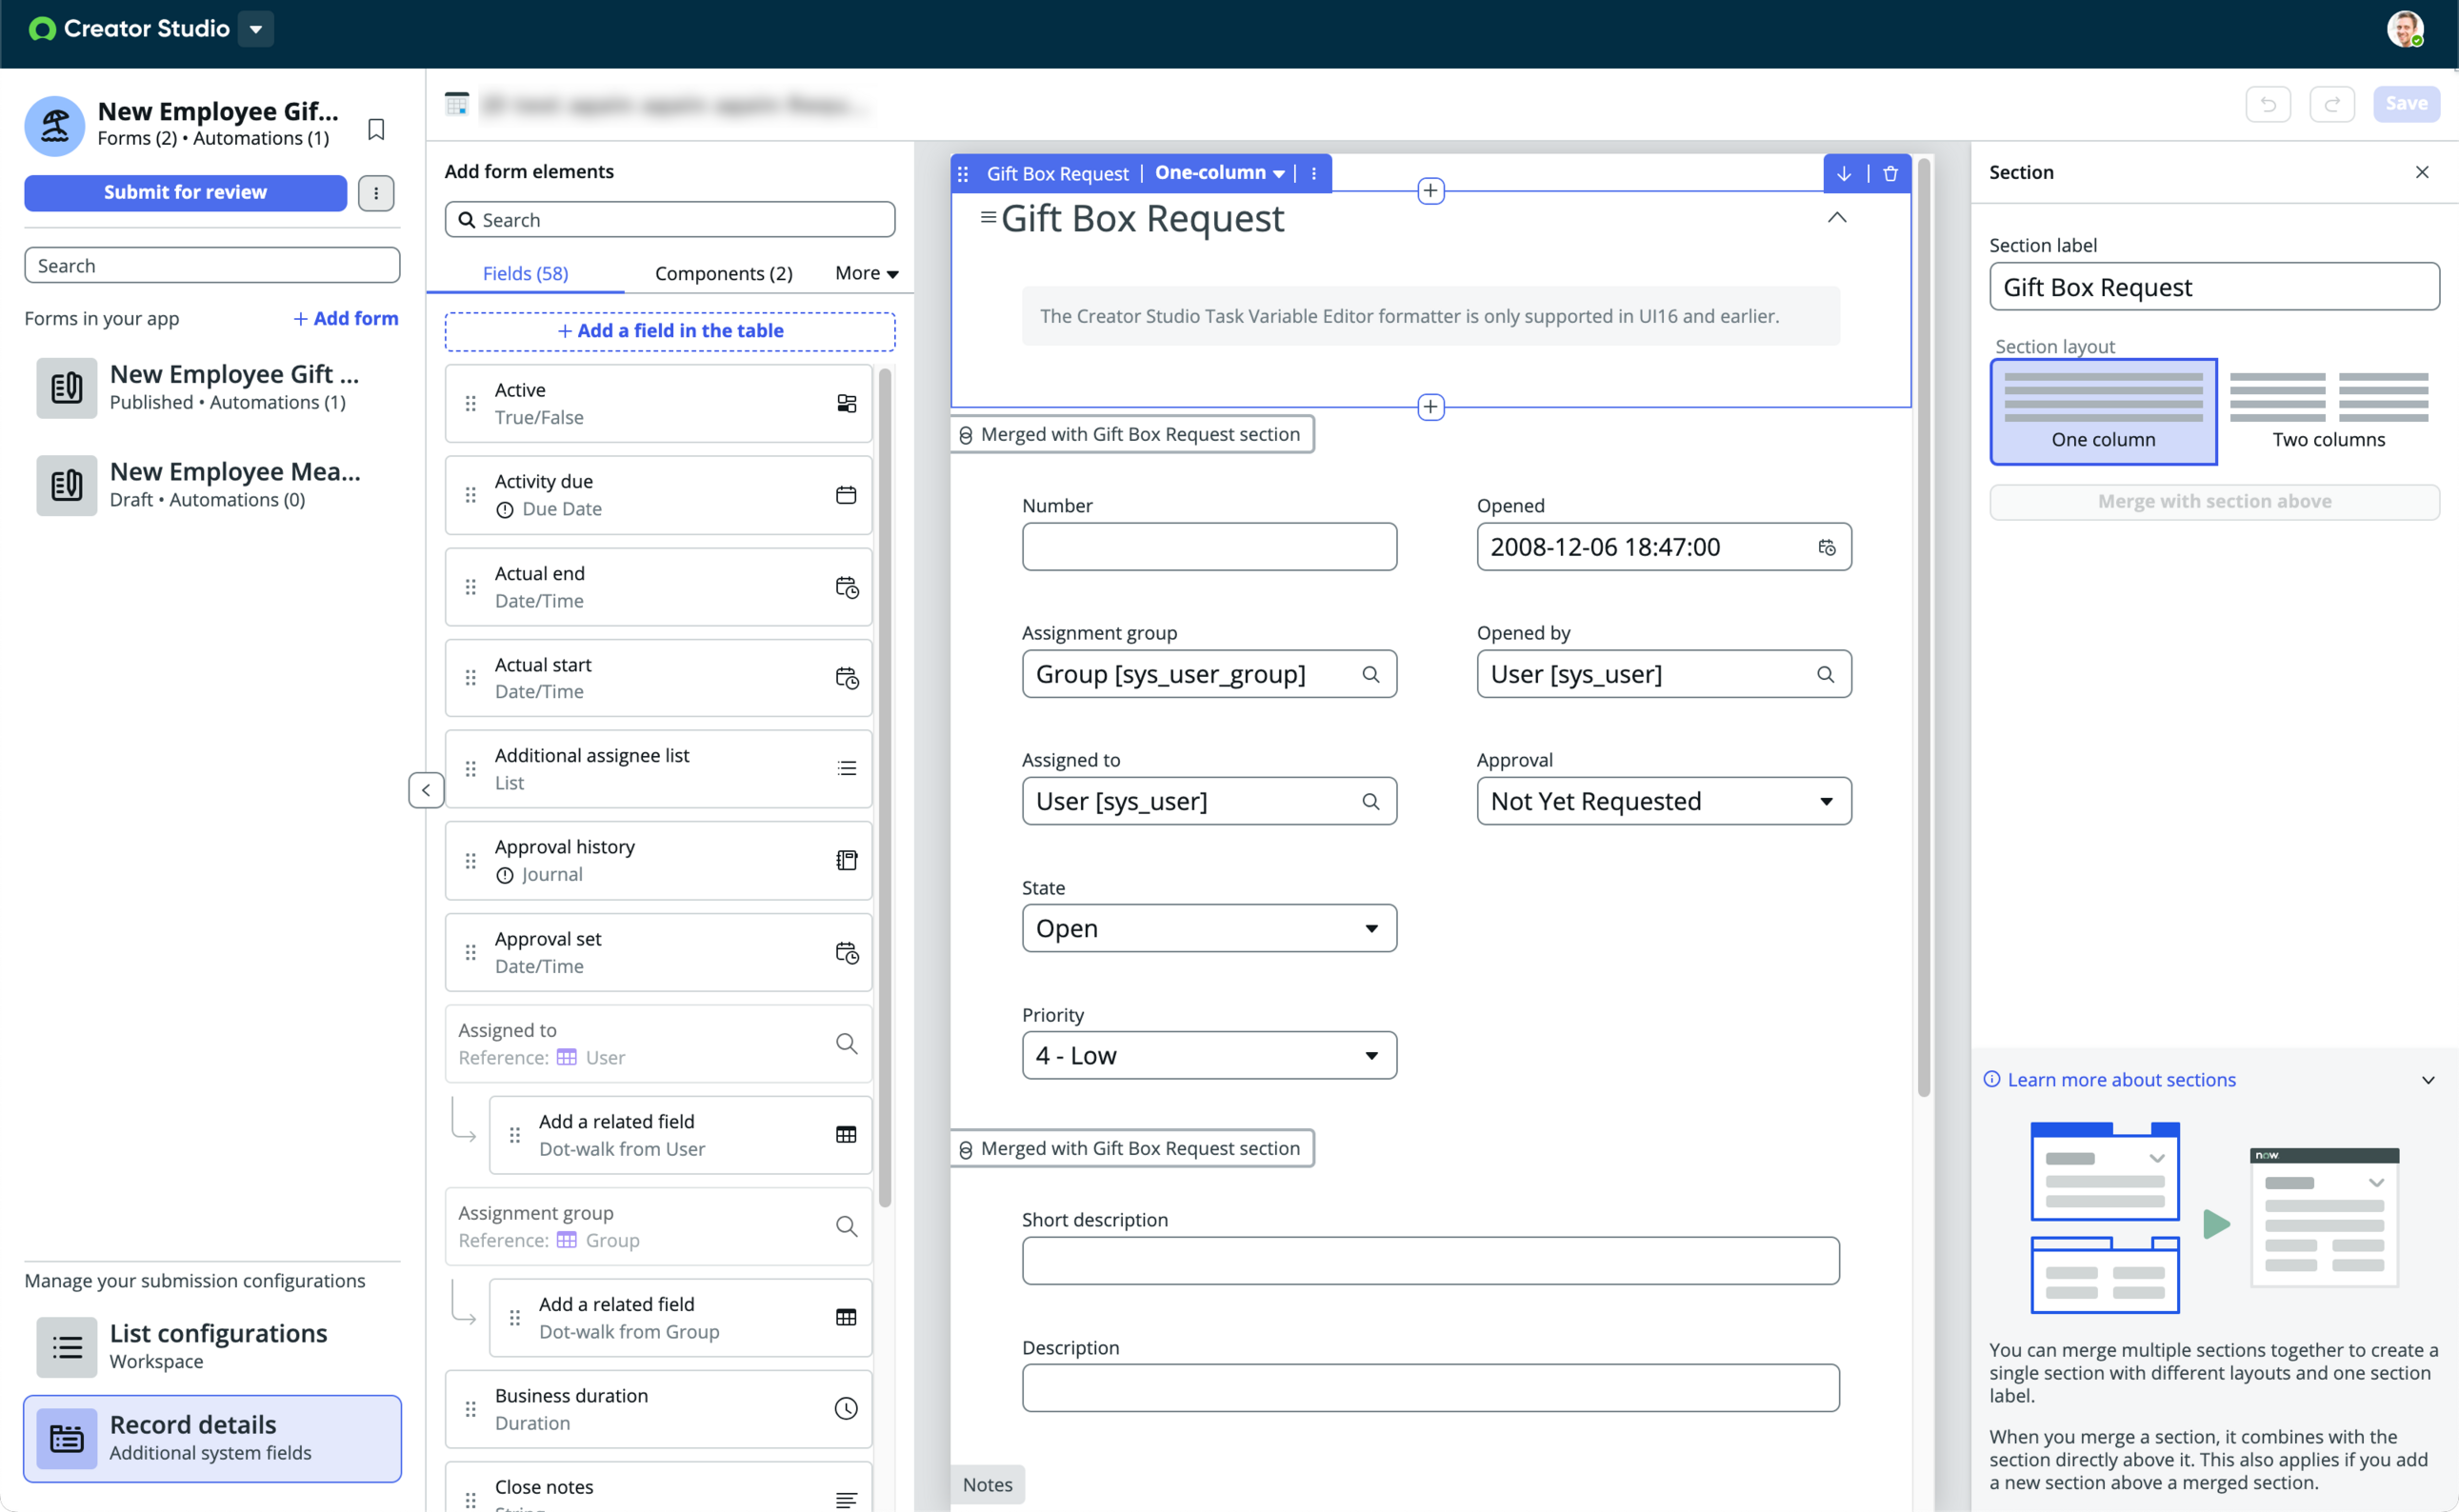
Task: Click the Notes section label
Action: (x=987, y=1485)
